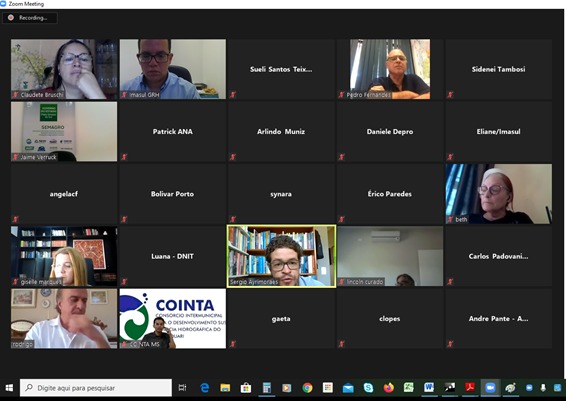Viewport: 566px width, 401px height.
Task: Open the Mail app in taskbar
Action: [348, 388]
